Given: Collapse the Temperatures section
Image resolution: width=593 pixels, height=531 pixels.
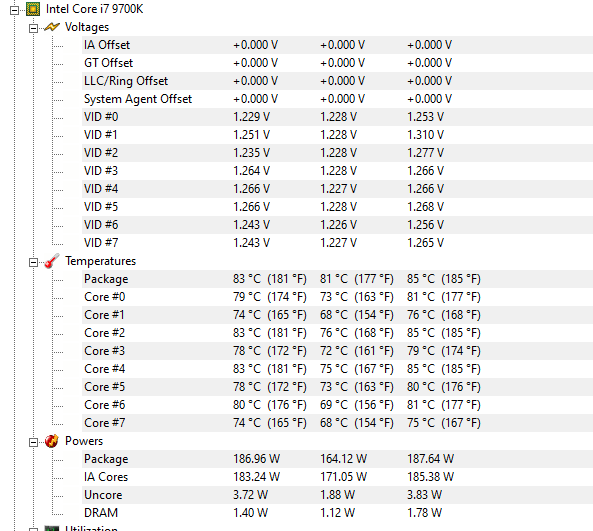Looking at the screenshot, I should (33, 262).
